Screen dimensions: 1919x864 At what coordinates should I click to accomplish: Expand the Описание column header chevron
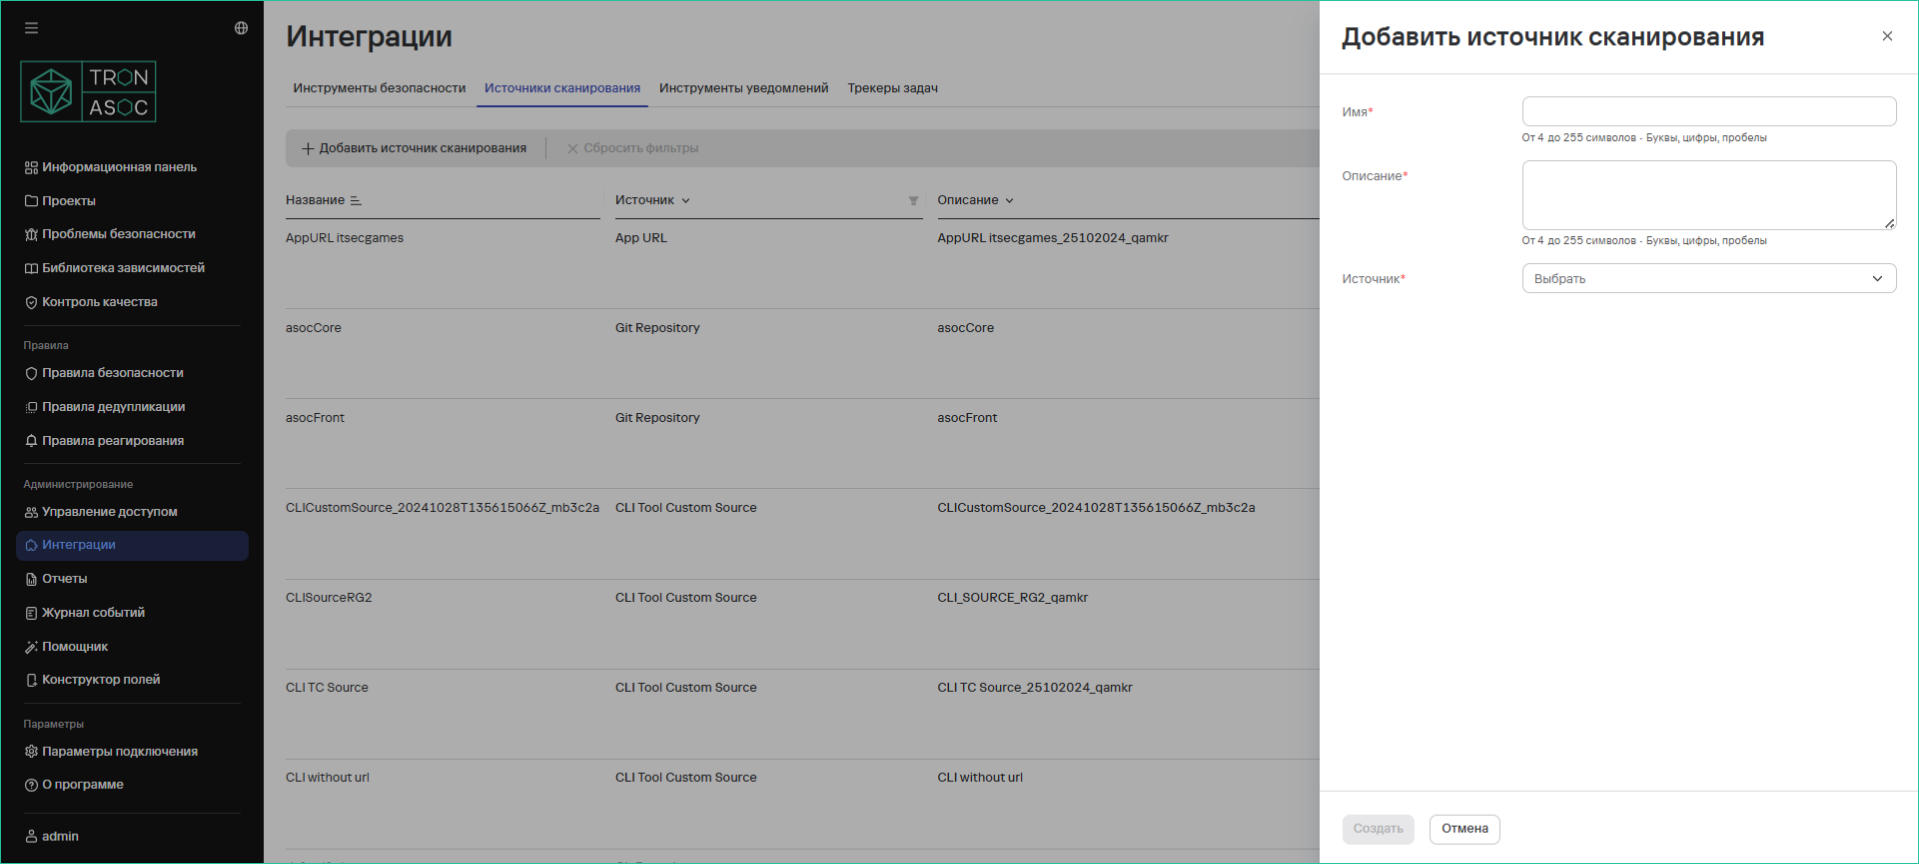pos(1009,201)
